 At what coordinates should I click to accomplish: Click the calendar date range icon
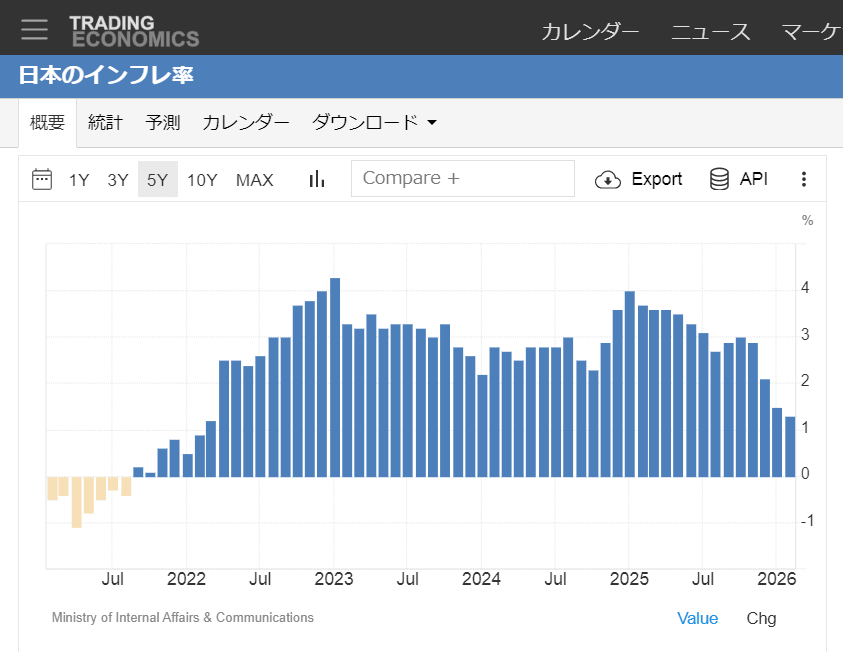(x=42, y=179)
